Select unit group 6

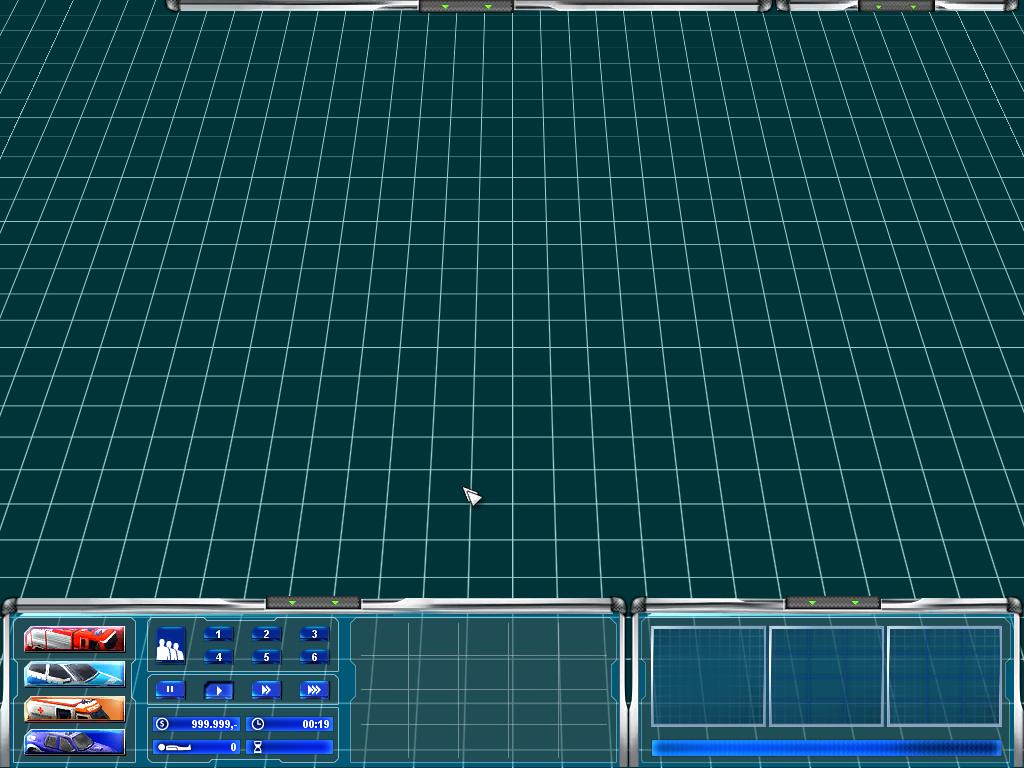coord(314,656)
